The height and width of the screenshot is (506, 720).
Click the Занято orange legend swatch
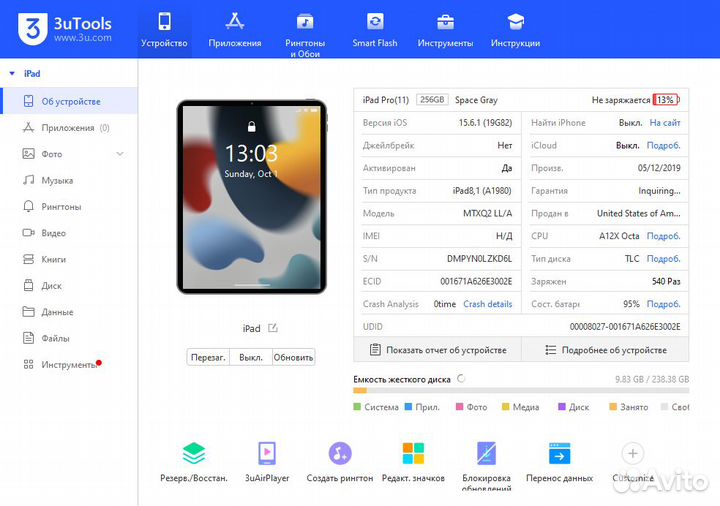coord(613,406)
